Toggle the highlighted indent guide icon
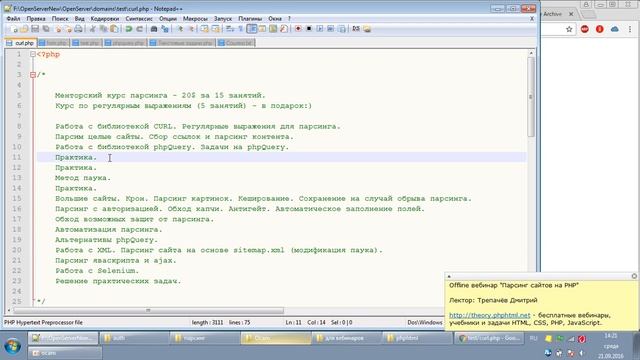Screen dimensions: 640x360 pos(252,29)
